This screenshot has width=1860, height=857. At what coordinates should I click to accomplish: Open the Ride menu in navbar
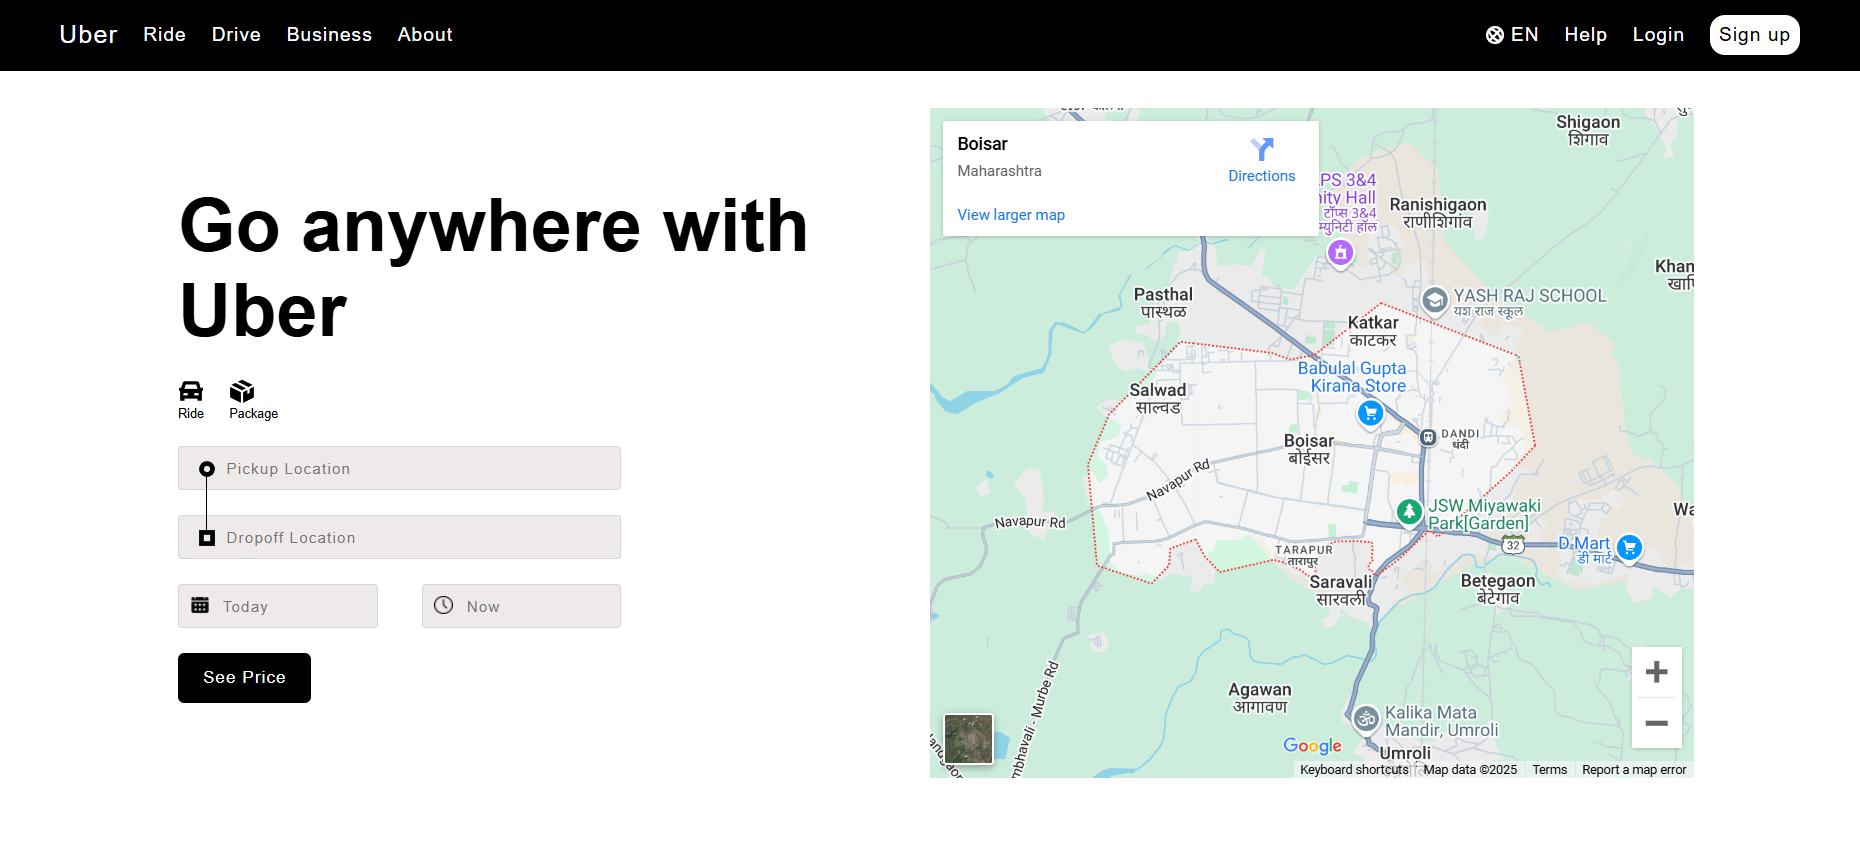pyautogui.click(x=164, y=35)
